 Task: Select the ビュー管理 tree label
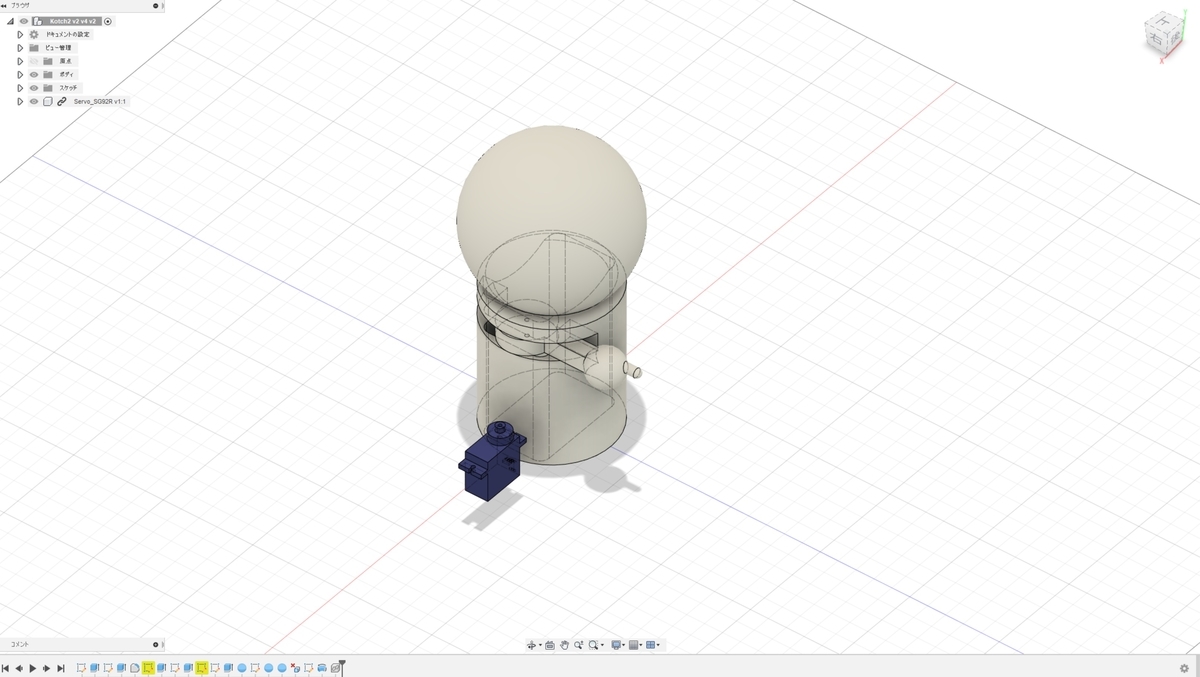point(58,48)
